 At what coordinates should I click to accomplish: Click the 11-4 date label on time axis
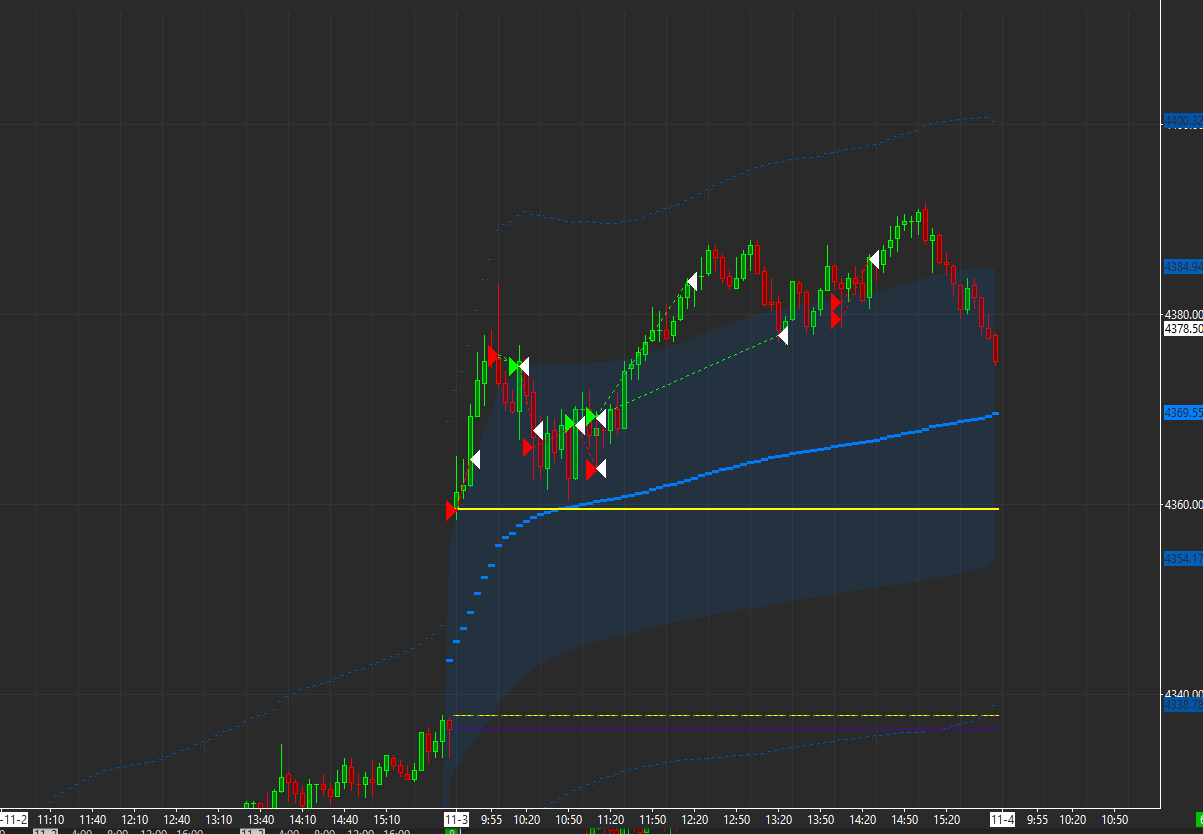coord(1003,819)
